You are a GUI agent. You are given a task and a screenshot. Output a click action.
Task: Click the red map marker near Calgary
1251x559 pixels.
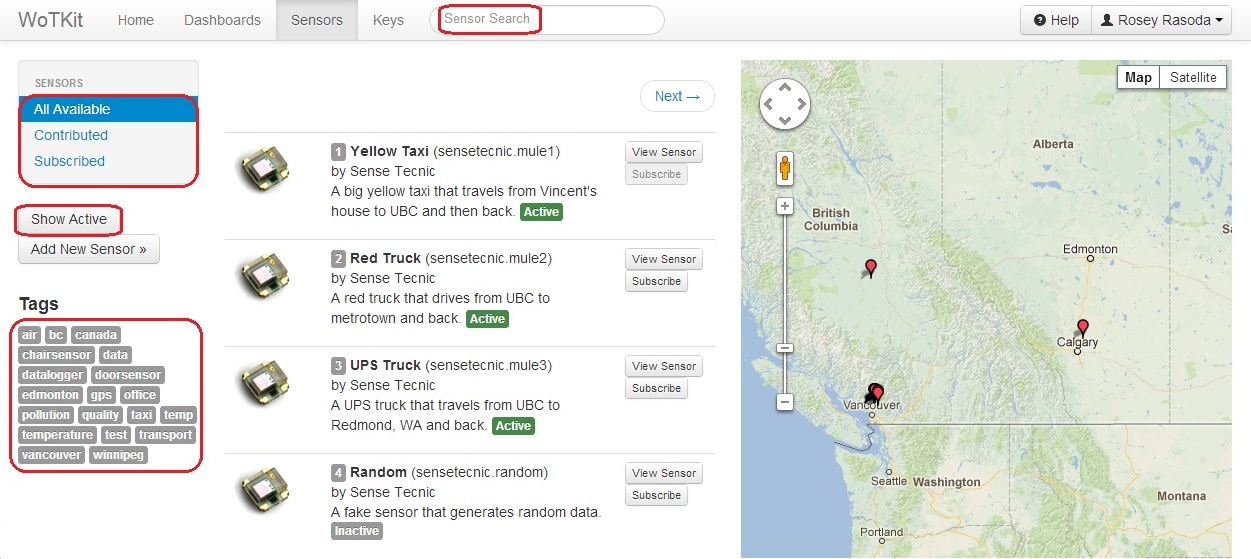pyautogui.click(x=1082, y=328)
